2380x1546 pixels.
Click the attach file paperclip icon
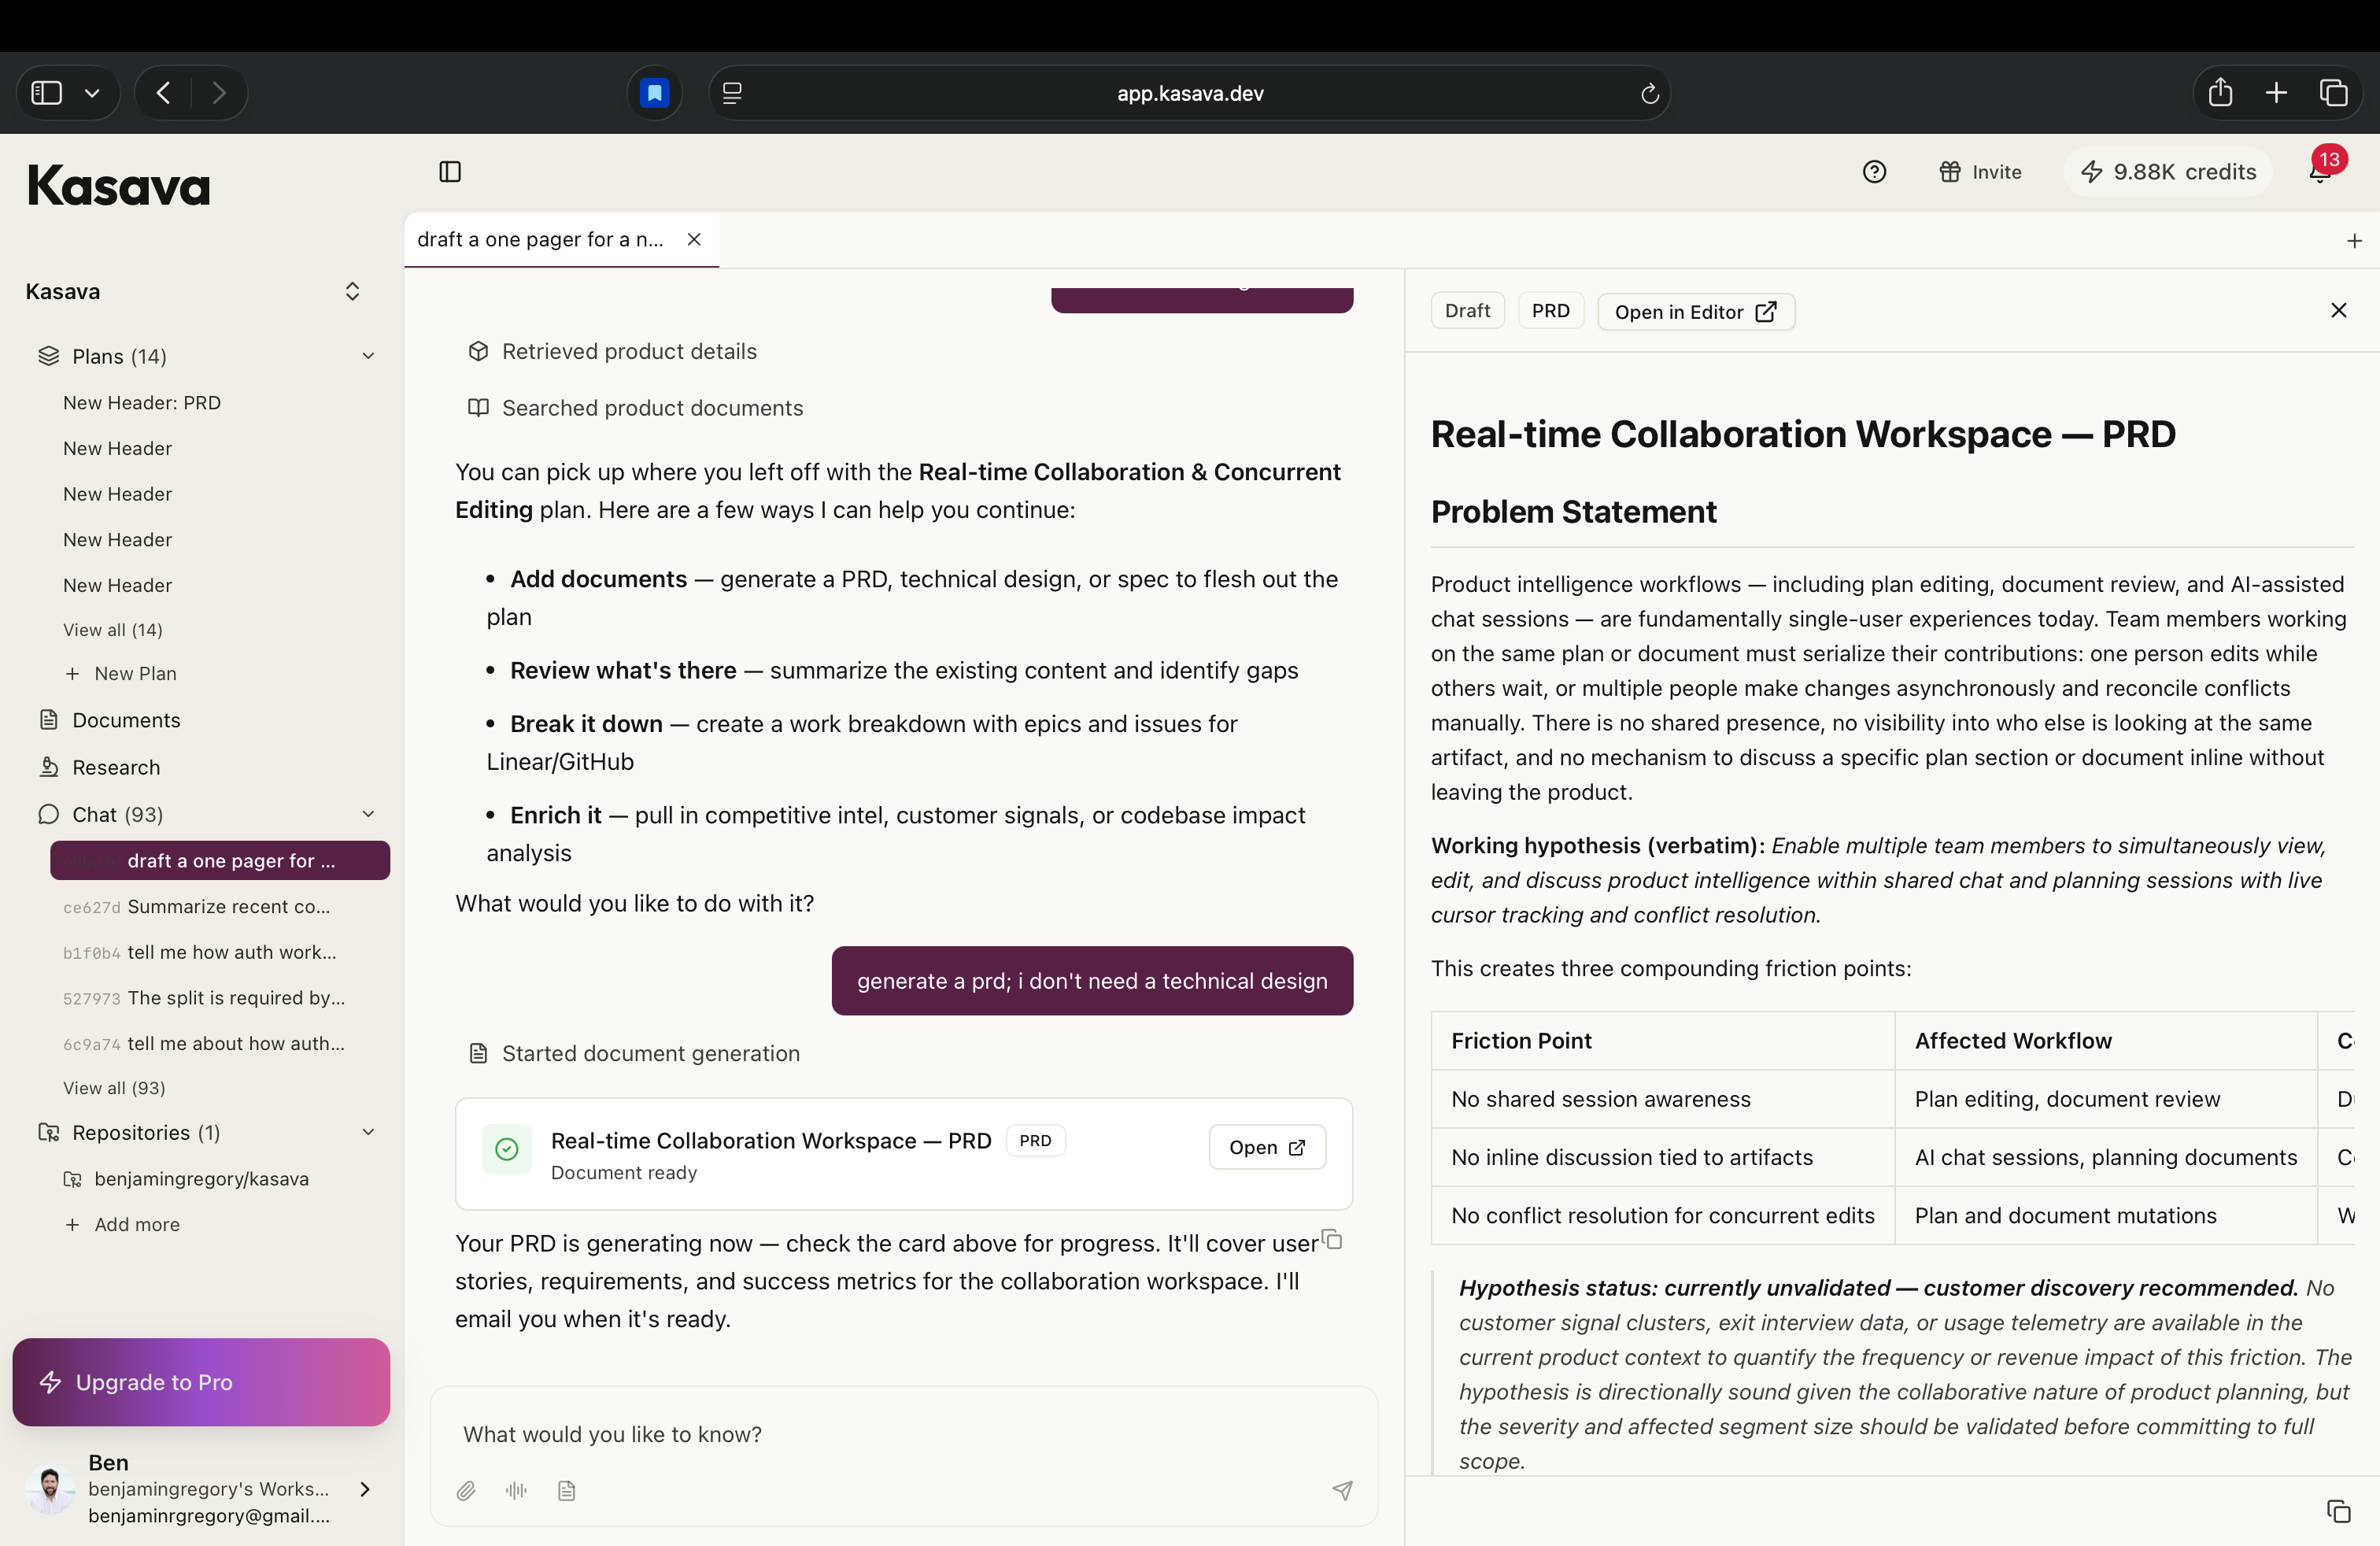(466, 1491)
